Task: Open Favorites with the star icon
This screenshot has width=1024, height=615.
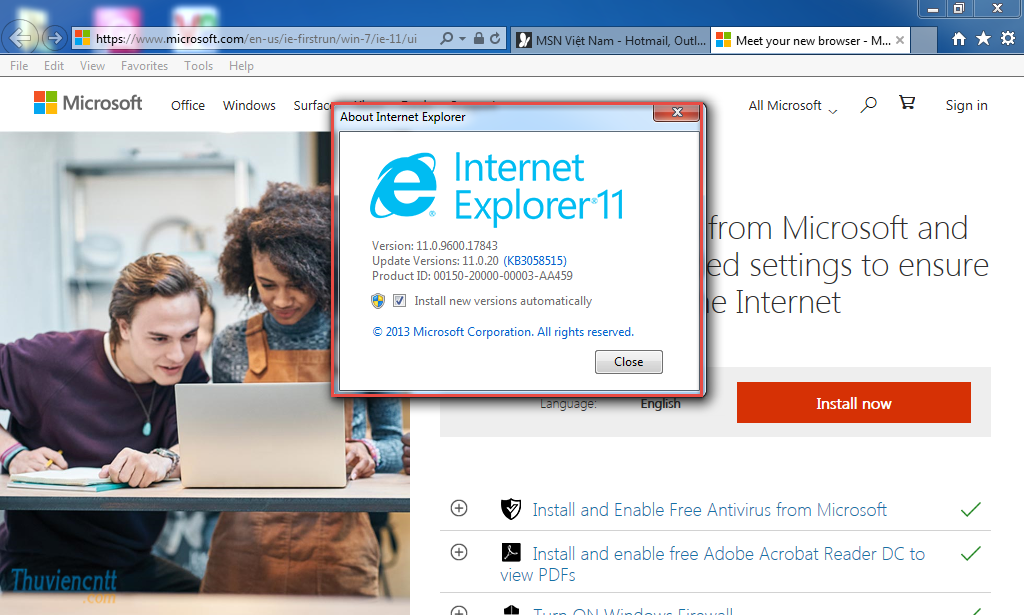Action: 983,39
